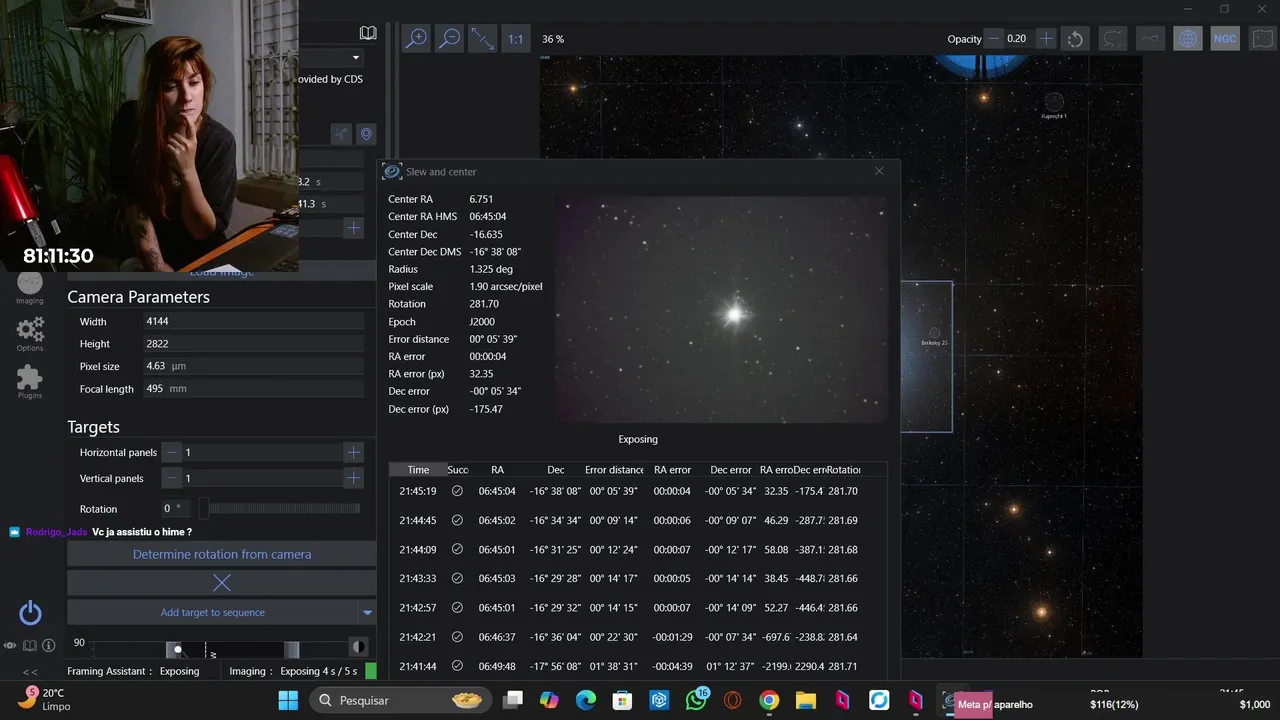Toggle constellation lines overlay
1280x720 pixels.
coord(1150,39)
